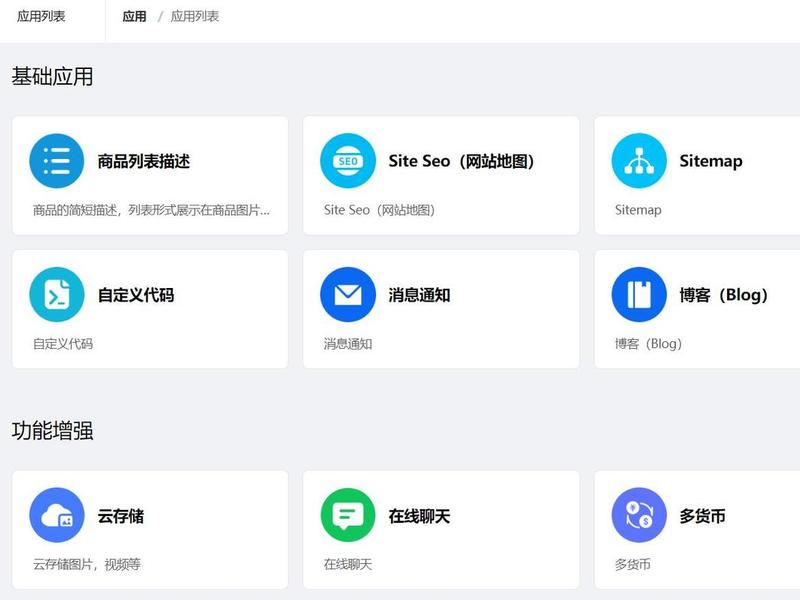Click the grey 自定义代码 description text
This screenshot has height=600, width=800.
63,344
